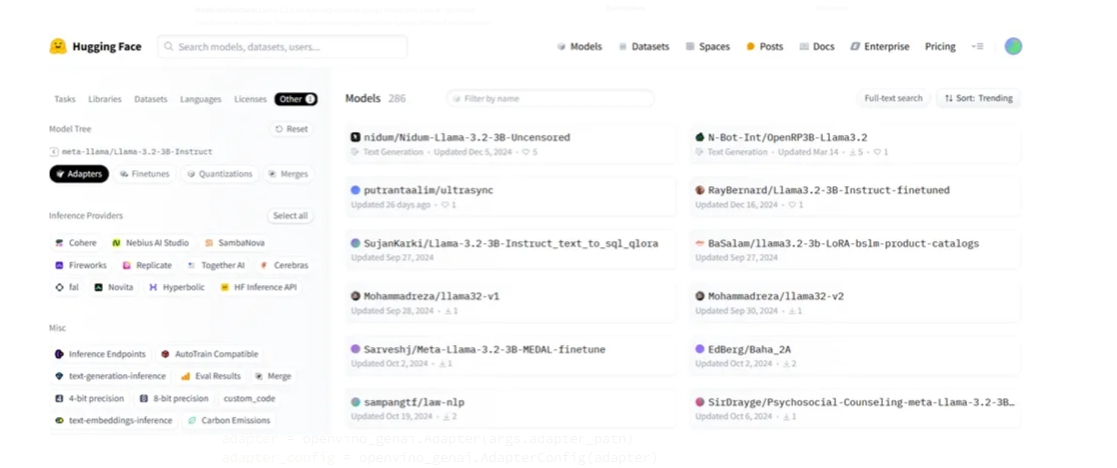Toggle the Adapters model tree filter
This screenshot has width=1117, height=468.
79,174
